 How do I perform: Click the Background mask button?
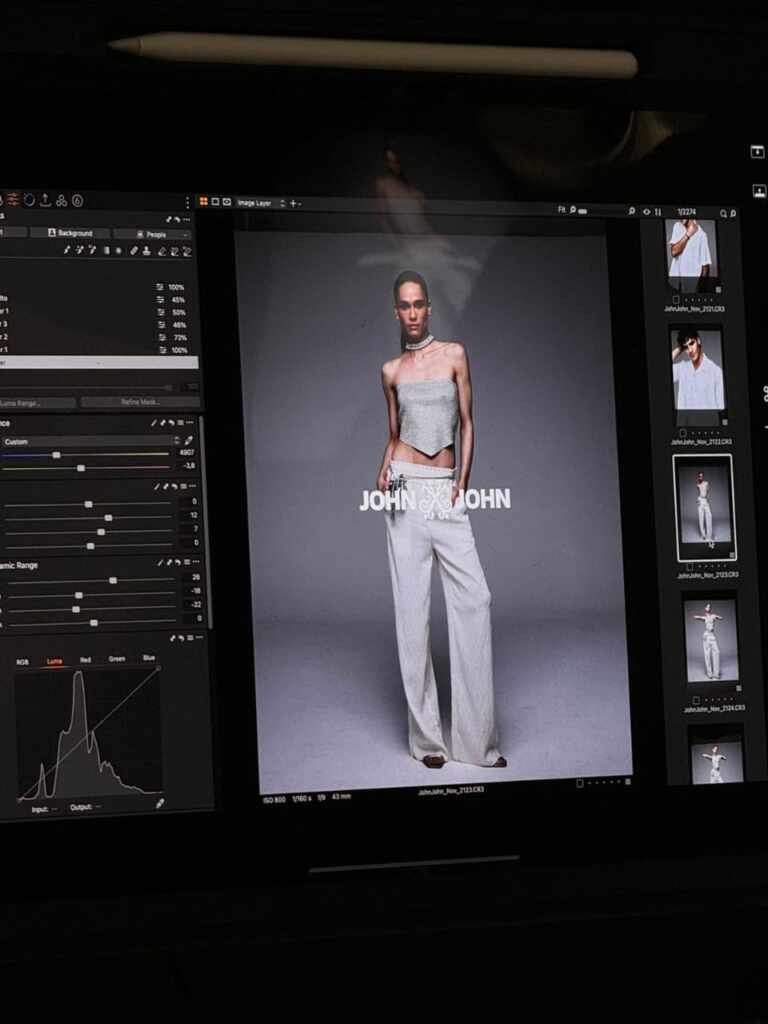coord(70,233)
